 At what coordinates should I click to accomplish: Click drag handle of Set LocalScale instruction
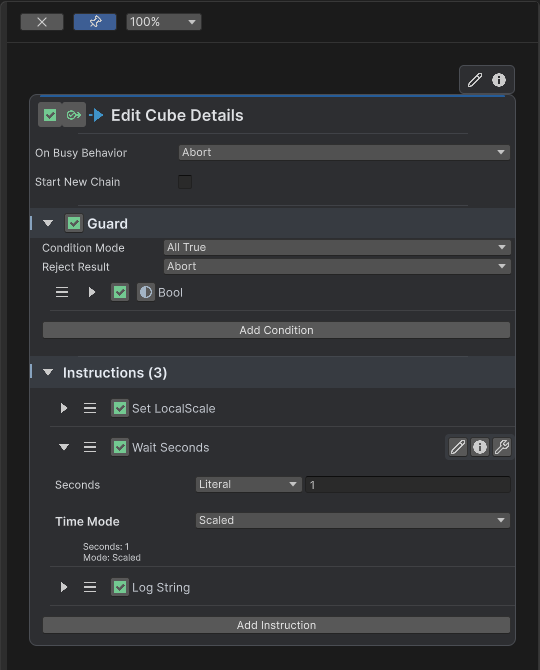pos(90,408)
